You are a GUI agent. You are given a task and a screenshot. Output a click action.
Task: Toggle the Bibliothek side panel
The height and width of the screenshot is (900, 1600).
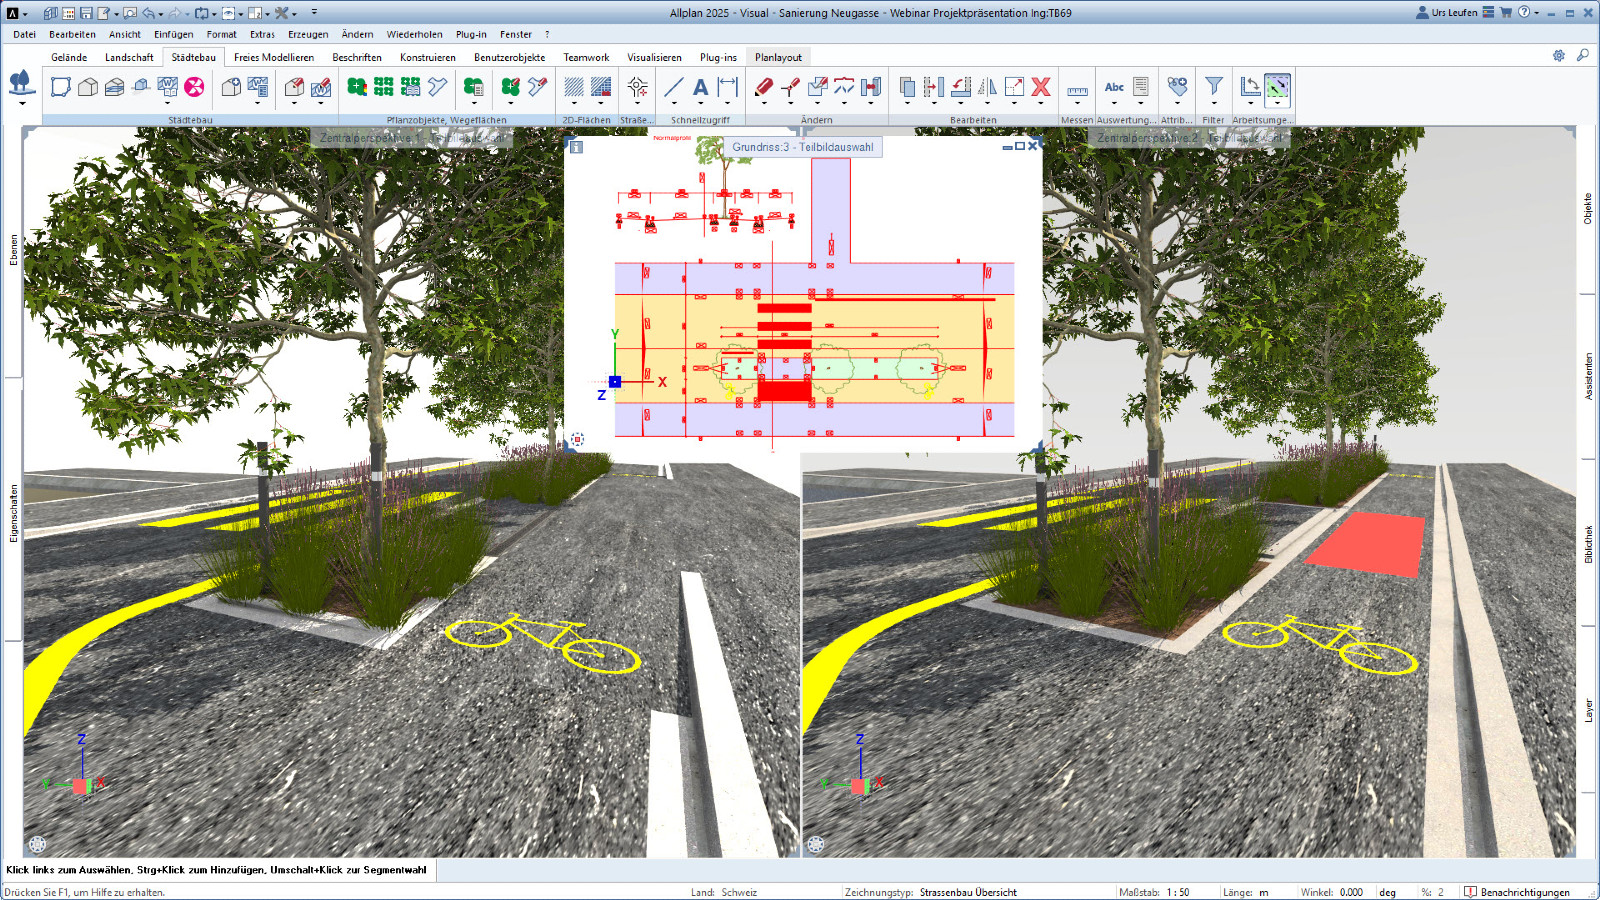point(1588,544)
